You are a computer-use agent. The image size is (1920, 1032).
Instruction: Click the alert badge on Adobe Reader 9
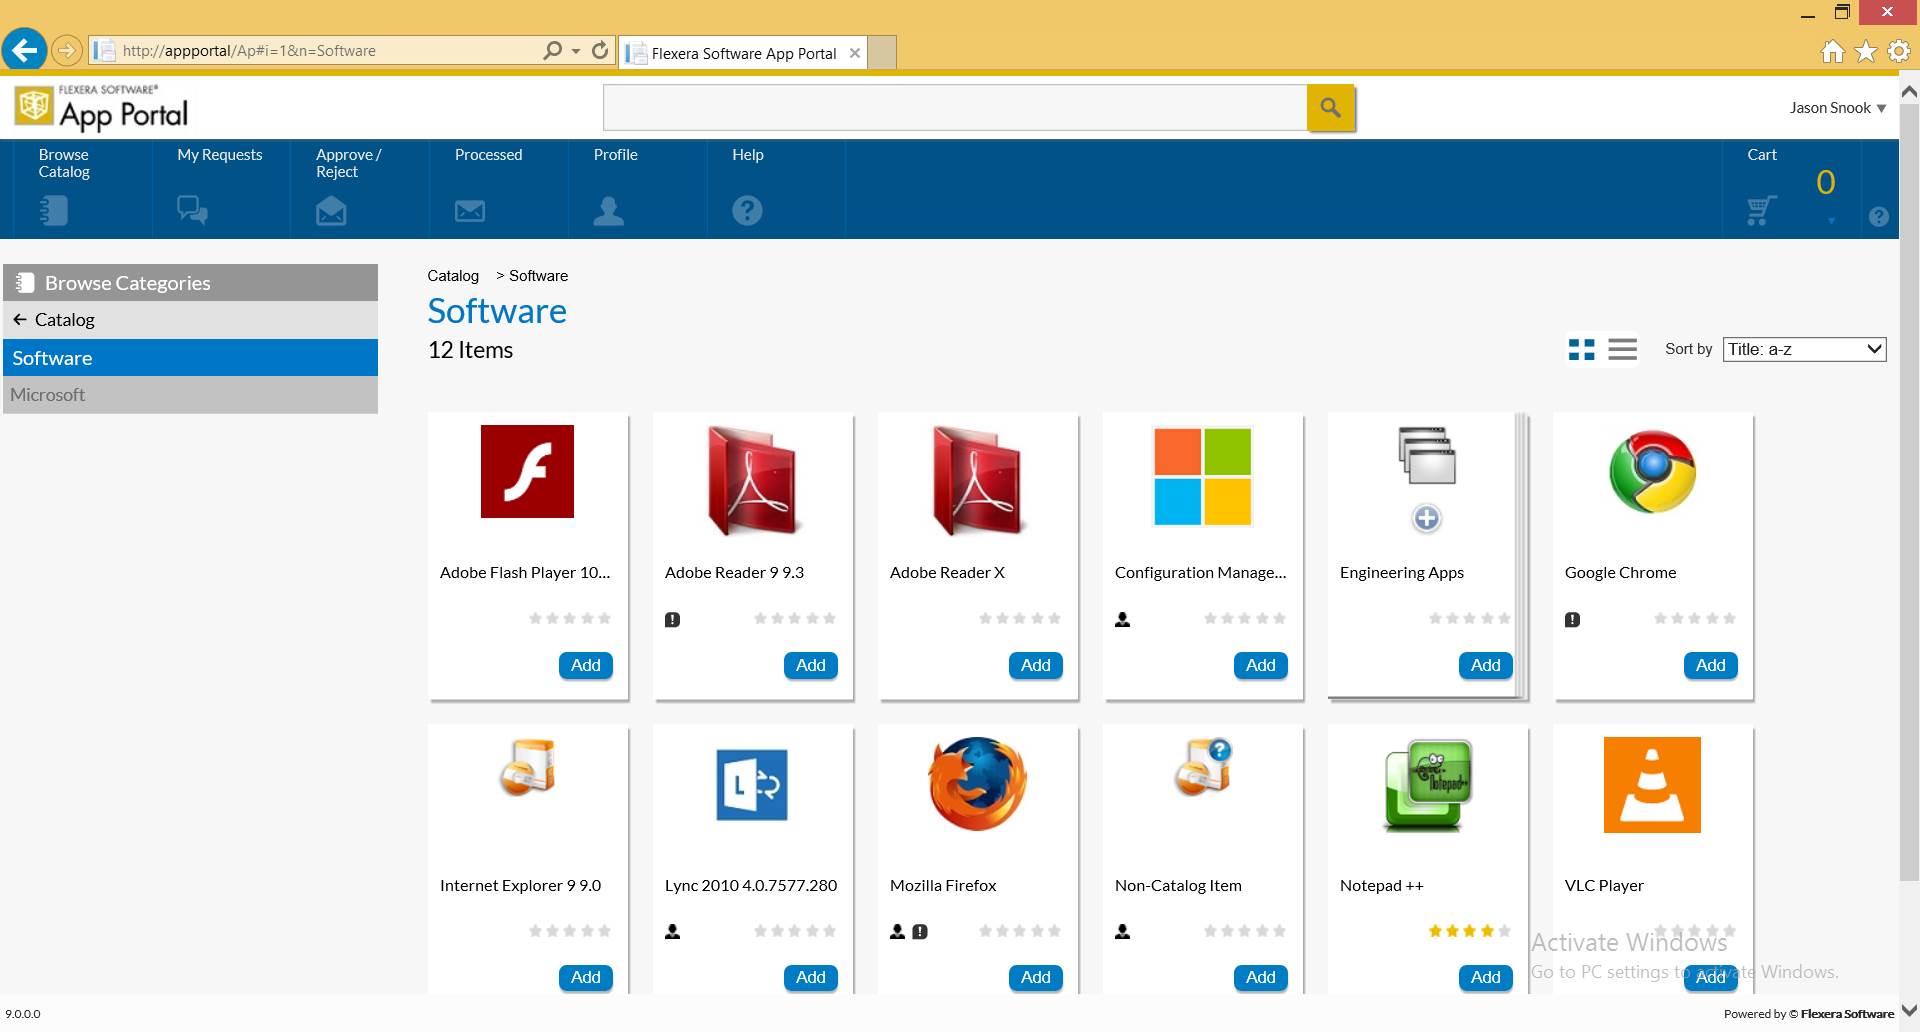tap(672, 620)
